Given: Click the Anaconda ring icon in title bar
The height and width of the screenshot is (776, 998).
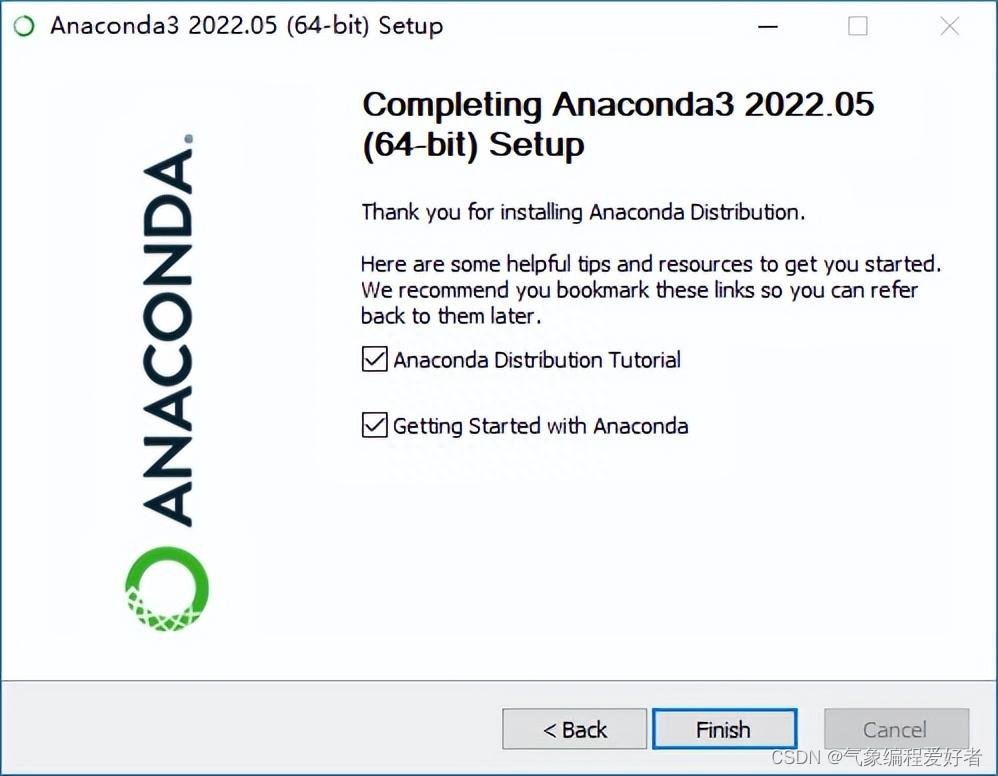Looking at the screenshot, I should pyautogui.click(x=24, y=26).
